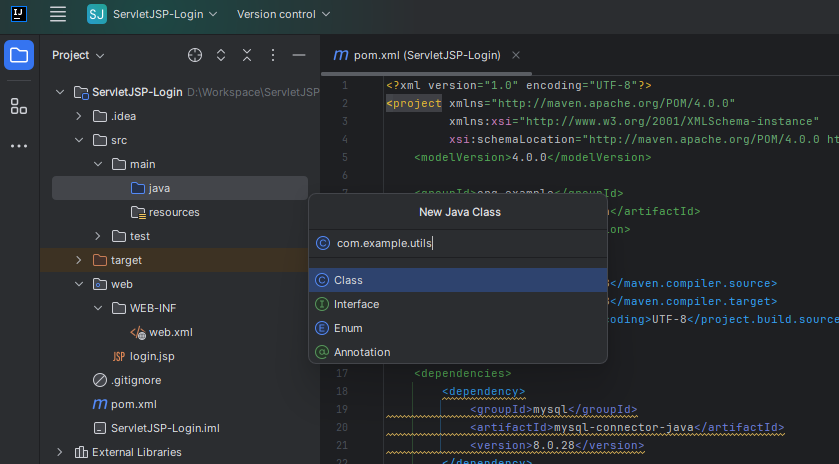Click the Expand Selected icon

coord(221,55)
